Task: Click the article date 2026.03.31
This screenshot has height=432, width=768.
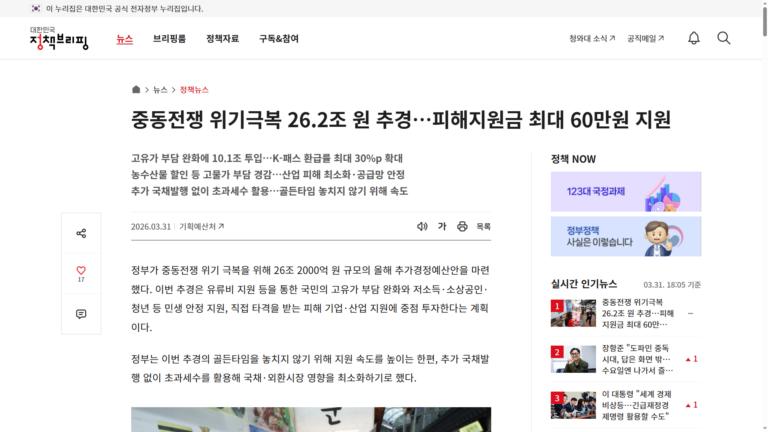Action: point(151,227)
